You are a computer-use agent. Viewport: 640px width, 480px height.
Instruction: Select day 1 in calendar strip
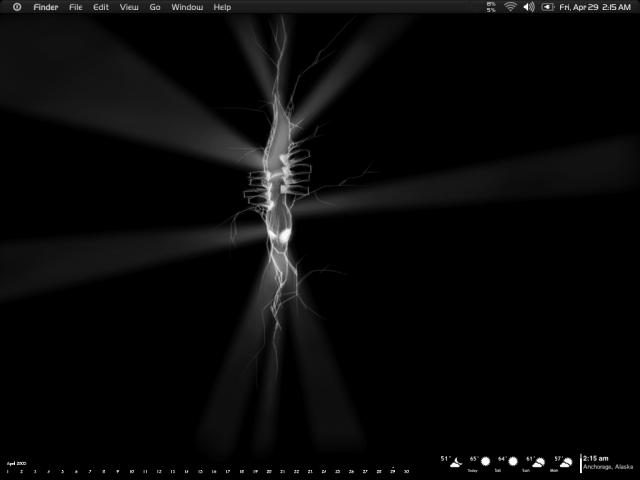(x=8, y=471)
